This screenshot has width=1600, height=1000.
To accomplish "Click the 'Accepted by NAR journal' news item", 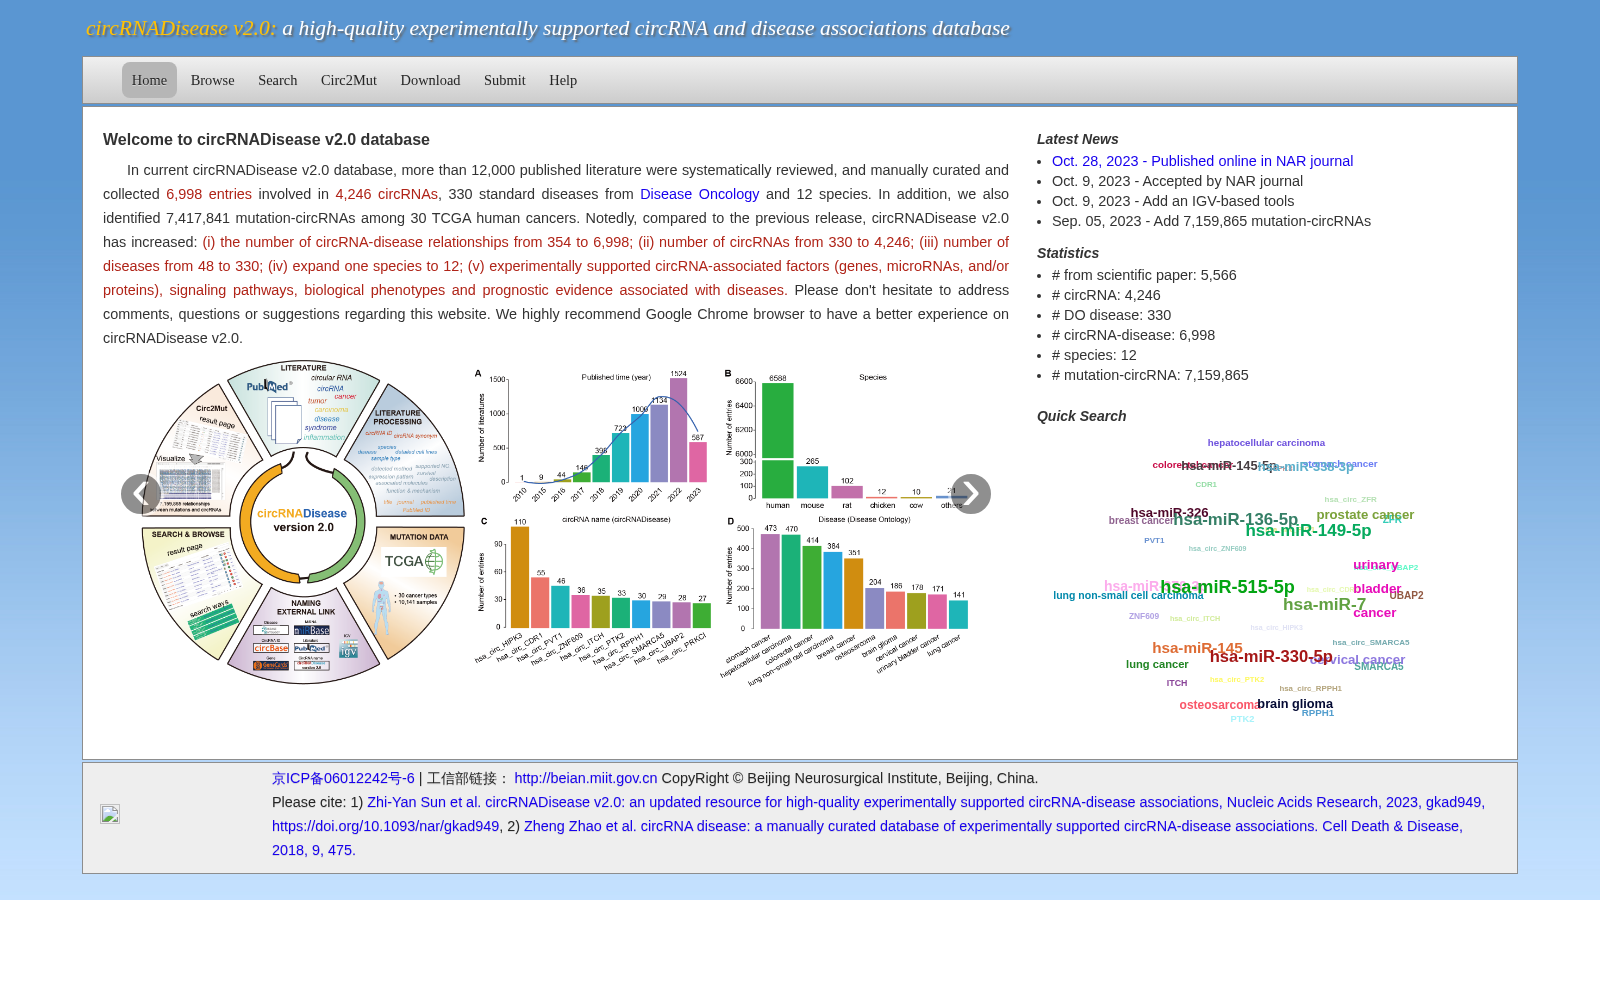I will click(1177, 181).
